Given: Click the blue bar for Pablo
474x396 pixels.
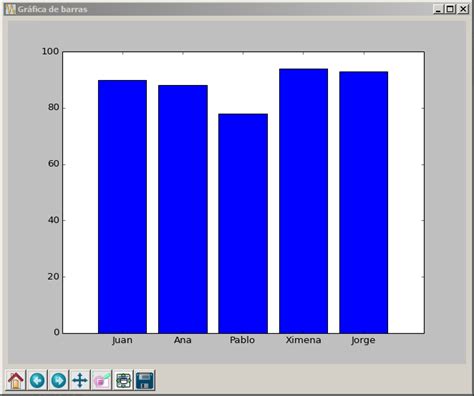Looking at the screenshot, I should click(243, 223).
